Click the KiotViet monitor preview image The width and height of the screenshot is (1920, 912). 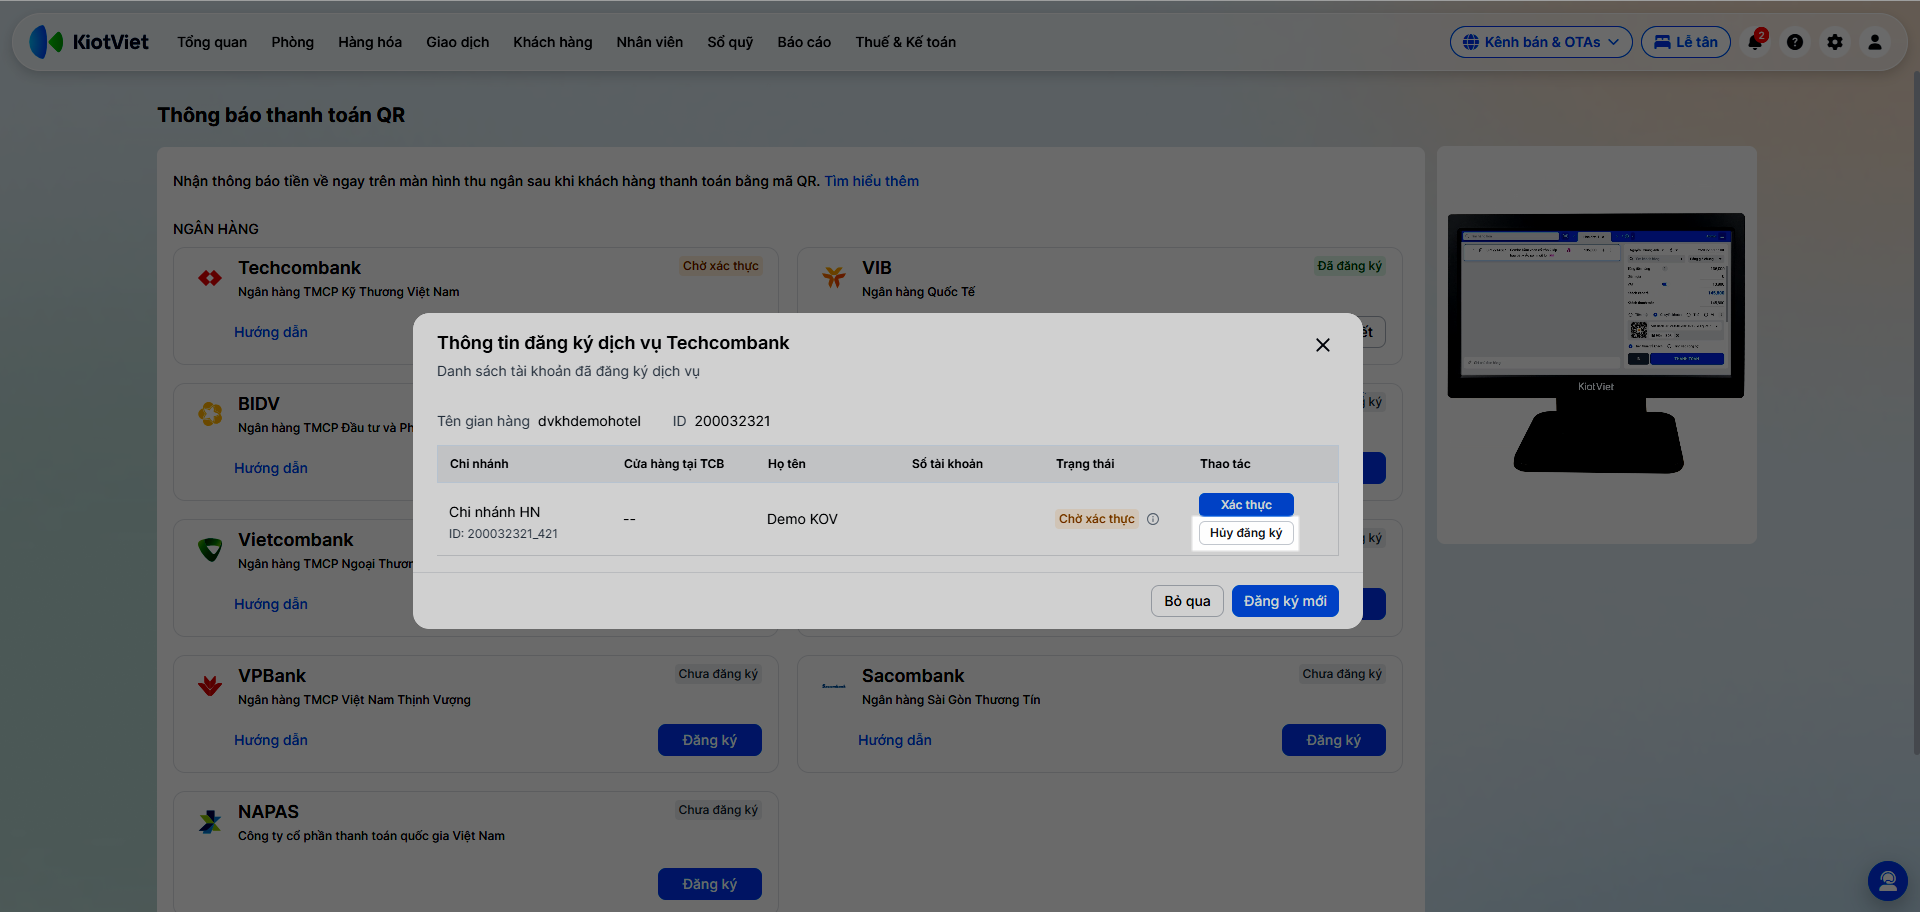coord(1596,342)
